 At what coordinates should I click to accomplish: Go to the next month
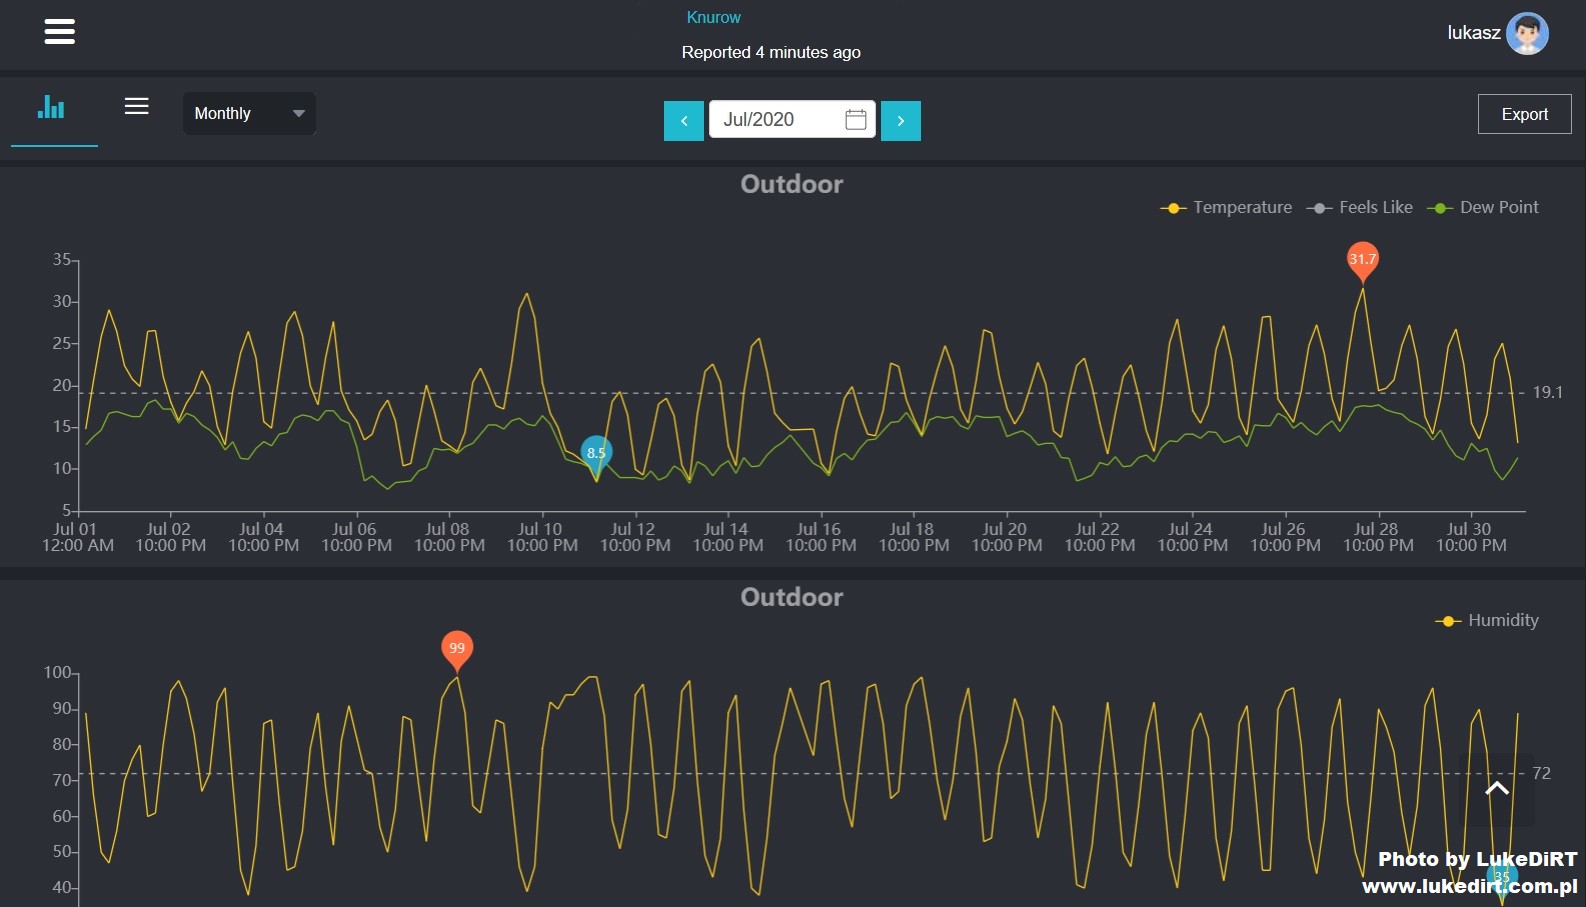coord(900,121)
